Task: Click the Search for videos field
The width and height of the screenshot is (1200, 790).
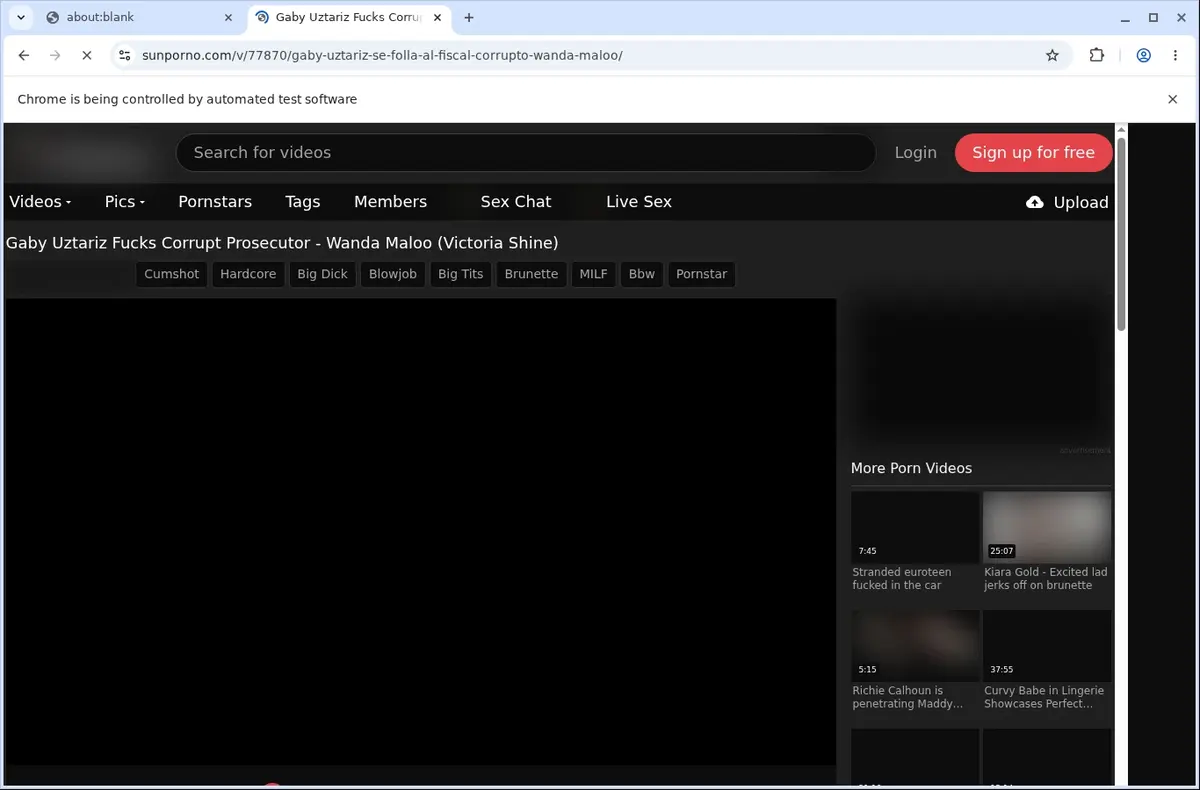Action: click(x=526, y=153)
